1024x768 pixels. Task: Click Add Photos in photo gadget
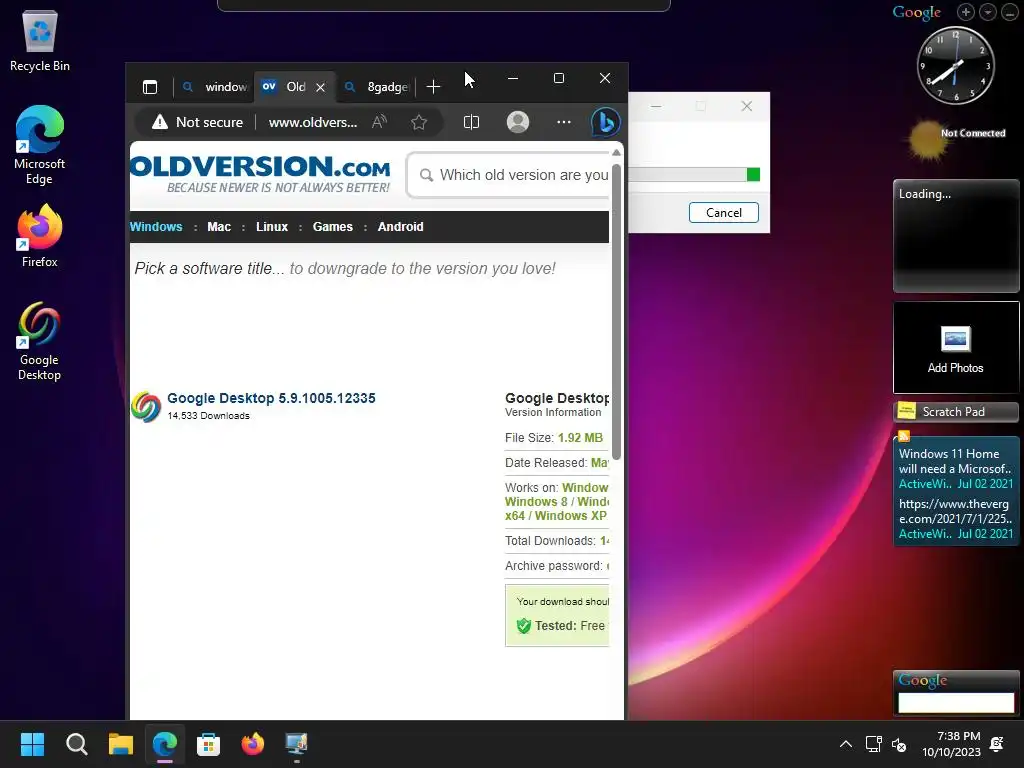click(x=955, y=349)
